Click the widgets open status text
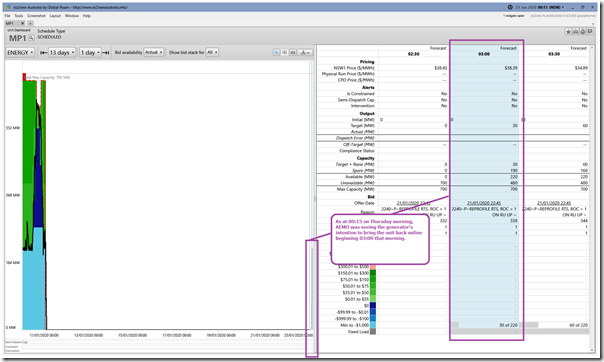 tap(513, 16)
